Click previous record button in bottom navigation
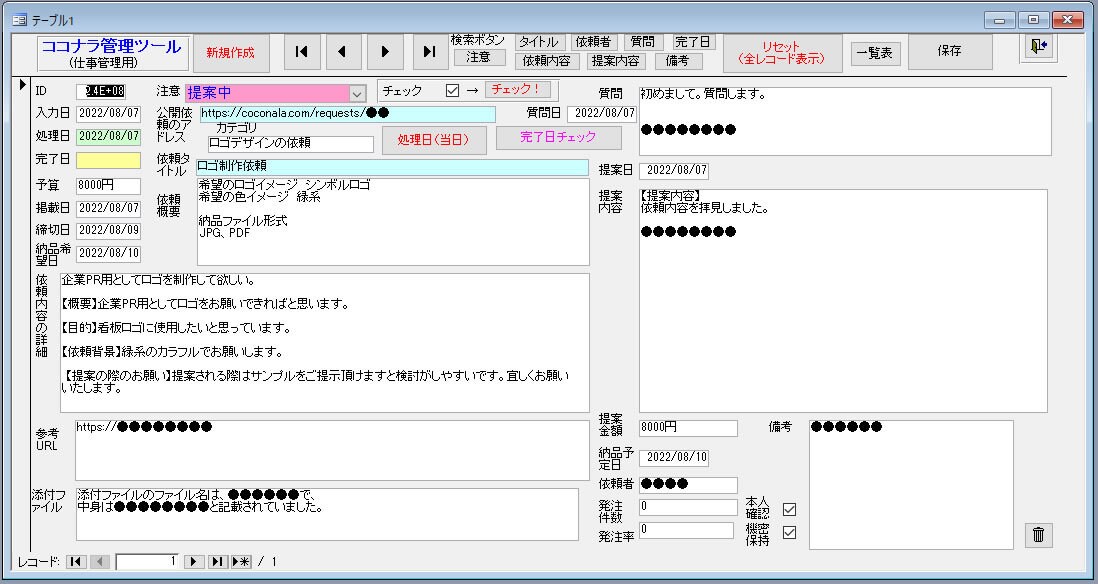The height and width of the screenshot is (584, 1098). (x=100, y=562)
